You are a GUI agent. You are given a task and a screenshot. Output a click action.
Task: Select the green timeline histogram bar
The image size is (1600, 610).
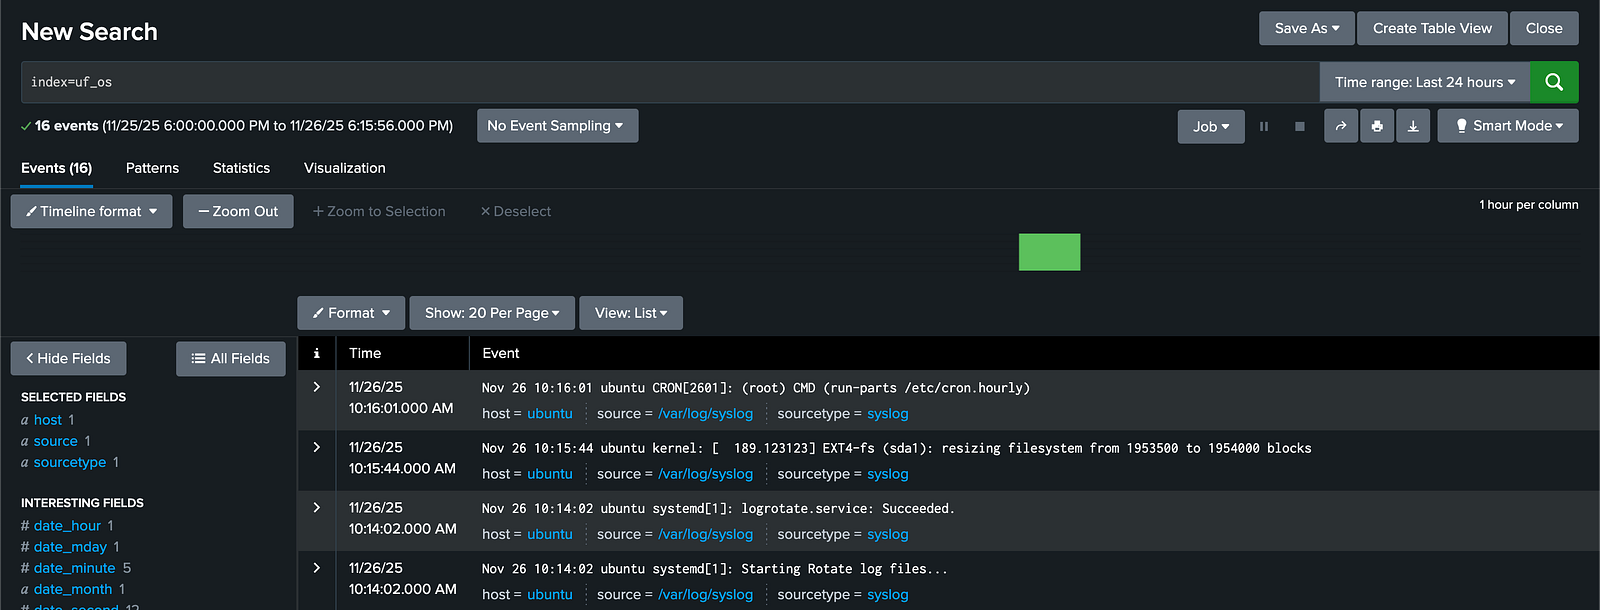[1049, 252]
